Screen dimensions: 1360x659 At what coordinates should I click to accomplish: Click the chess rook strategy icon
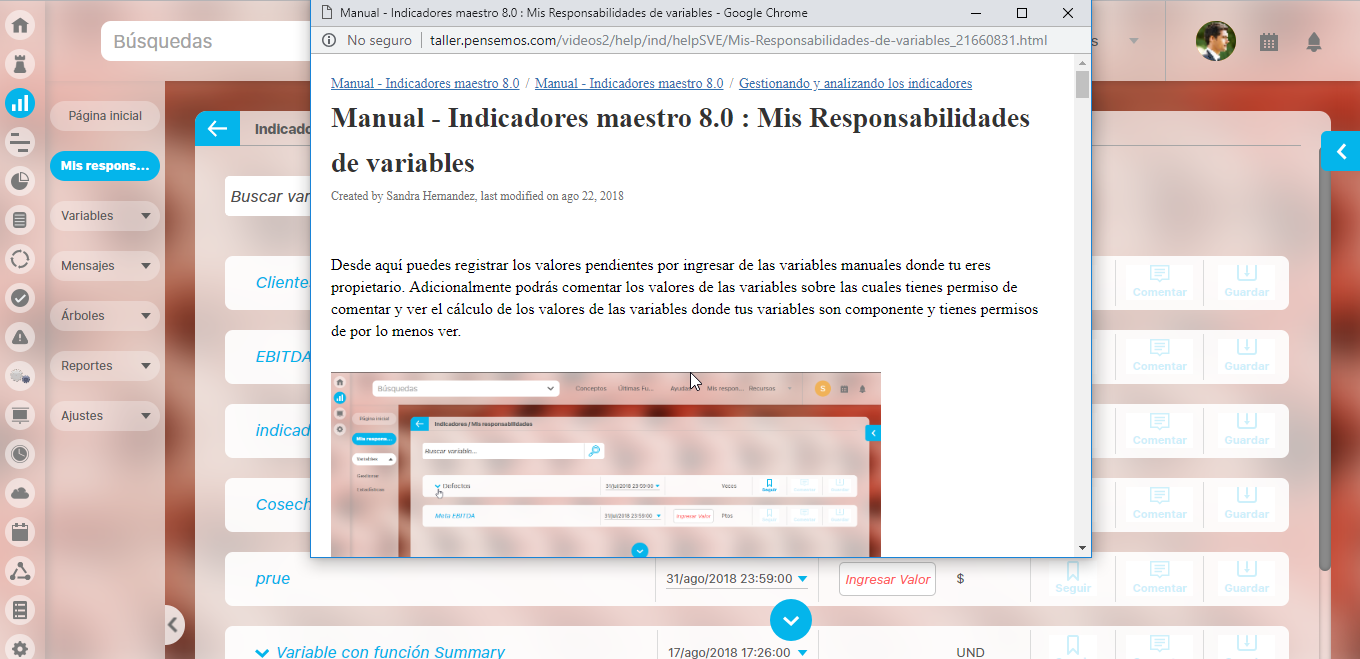pyautogui.click(x=20, y=64)
